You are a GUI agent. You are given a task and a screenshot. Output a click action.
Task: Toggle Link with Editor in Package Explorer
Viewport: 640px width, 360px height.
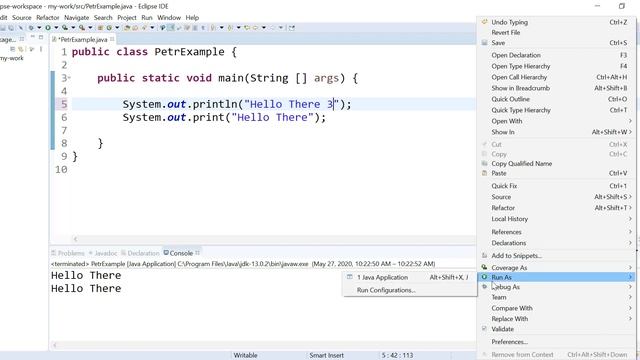[20, 49]
